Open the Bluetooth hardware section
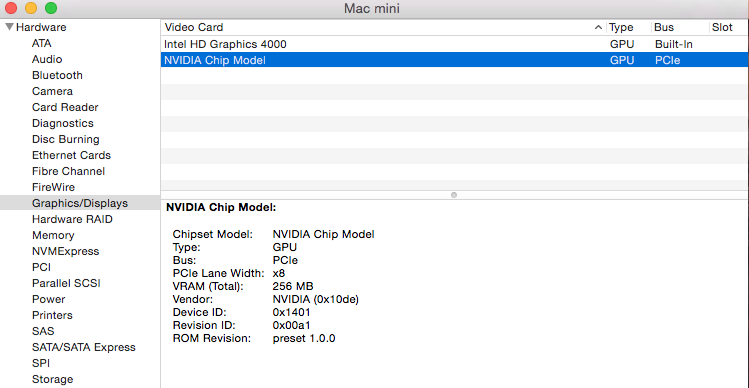 (57, 75)
